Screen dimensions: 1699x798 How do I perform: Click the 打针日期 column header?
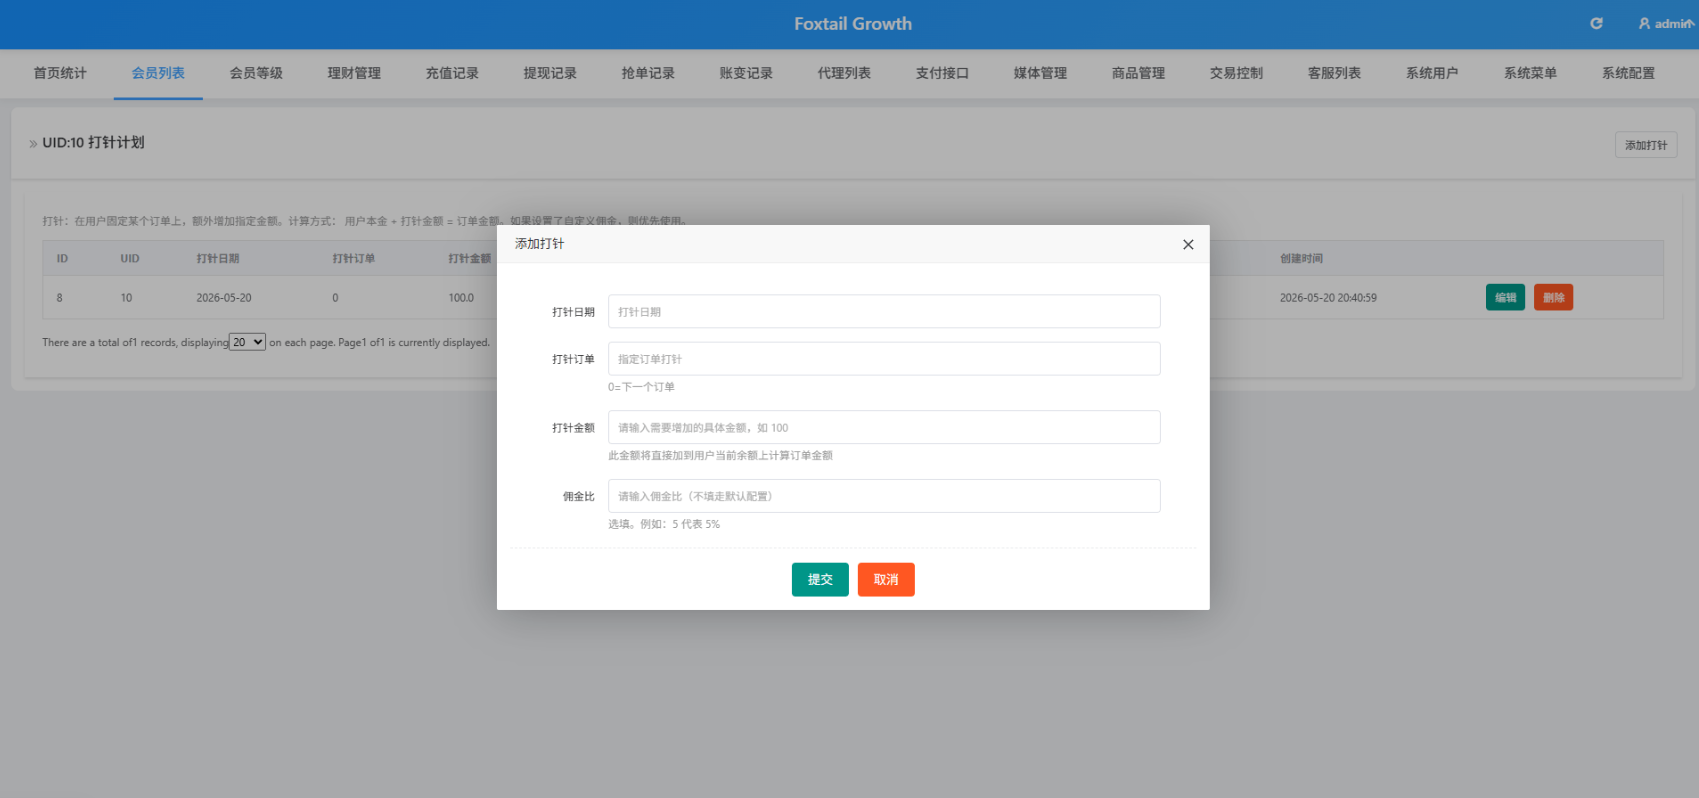(218, 258)
